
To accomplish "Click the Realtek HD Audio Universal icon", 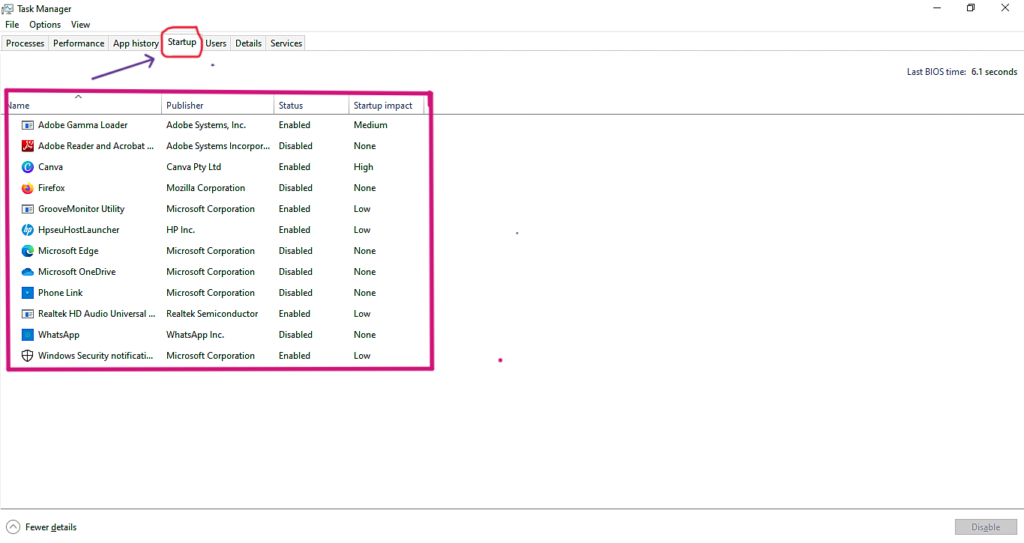I will pos(27,314).
